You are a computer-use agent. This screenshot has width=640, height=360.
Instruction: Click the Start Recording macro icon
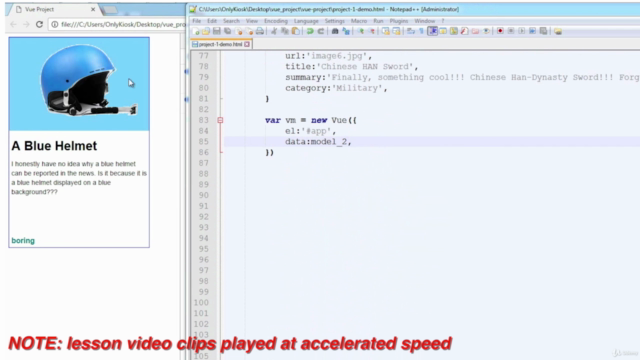pos(500,31)
